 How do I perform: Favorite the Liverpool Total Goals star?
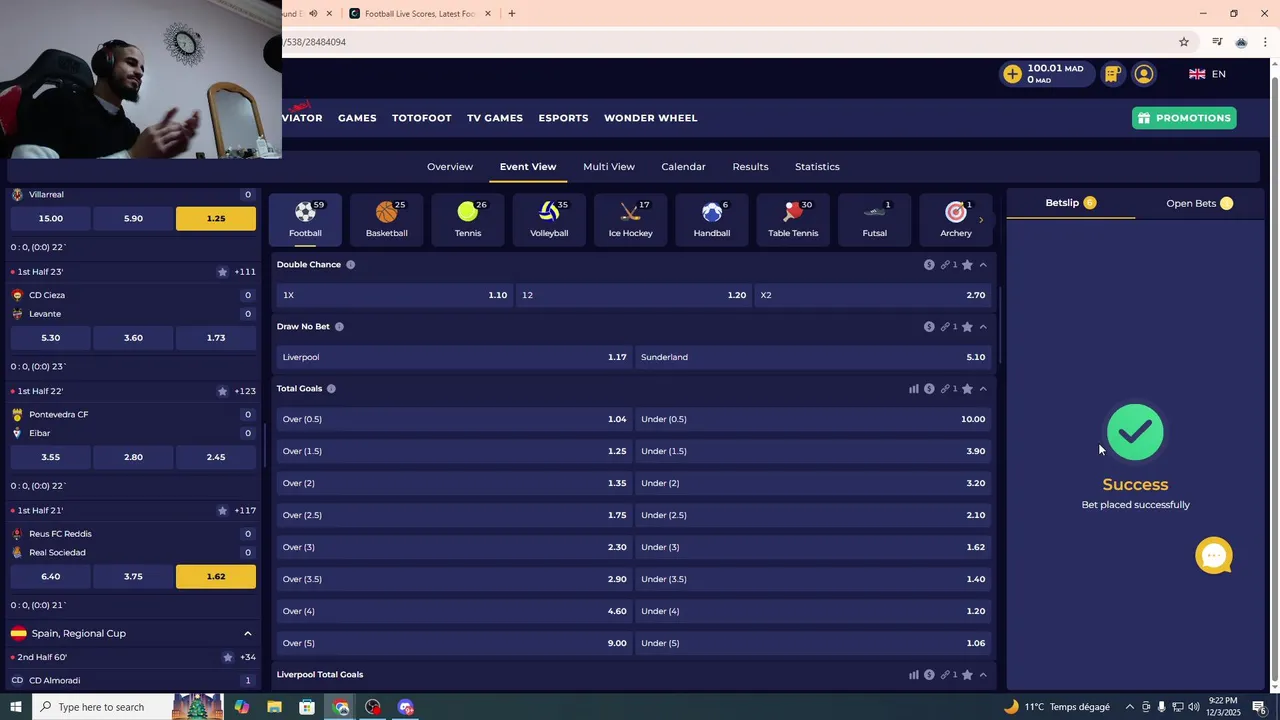967,675
